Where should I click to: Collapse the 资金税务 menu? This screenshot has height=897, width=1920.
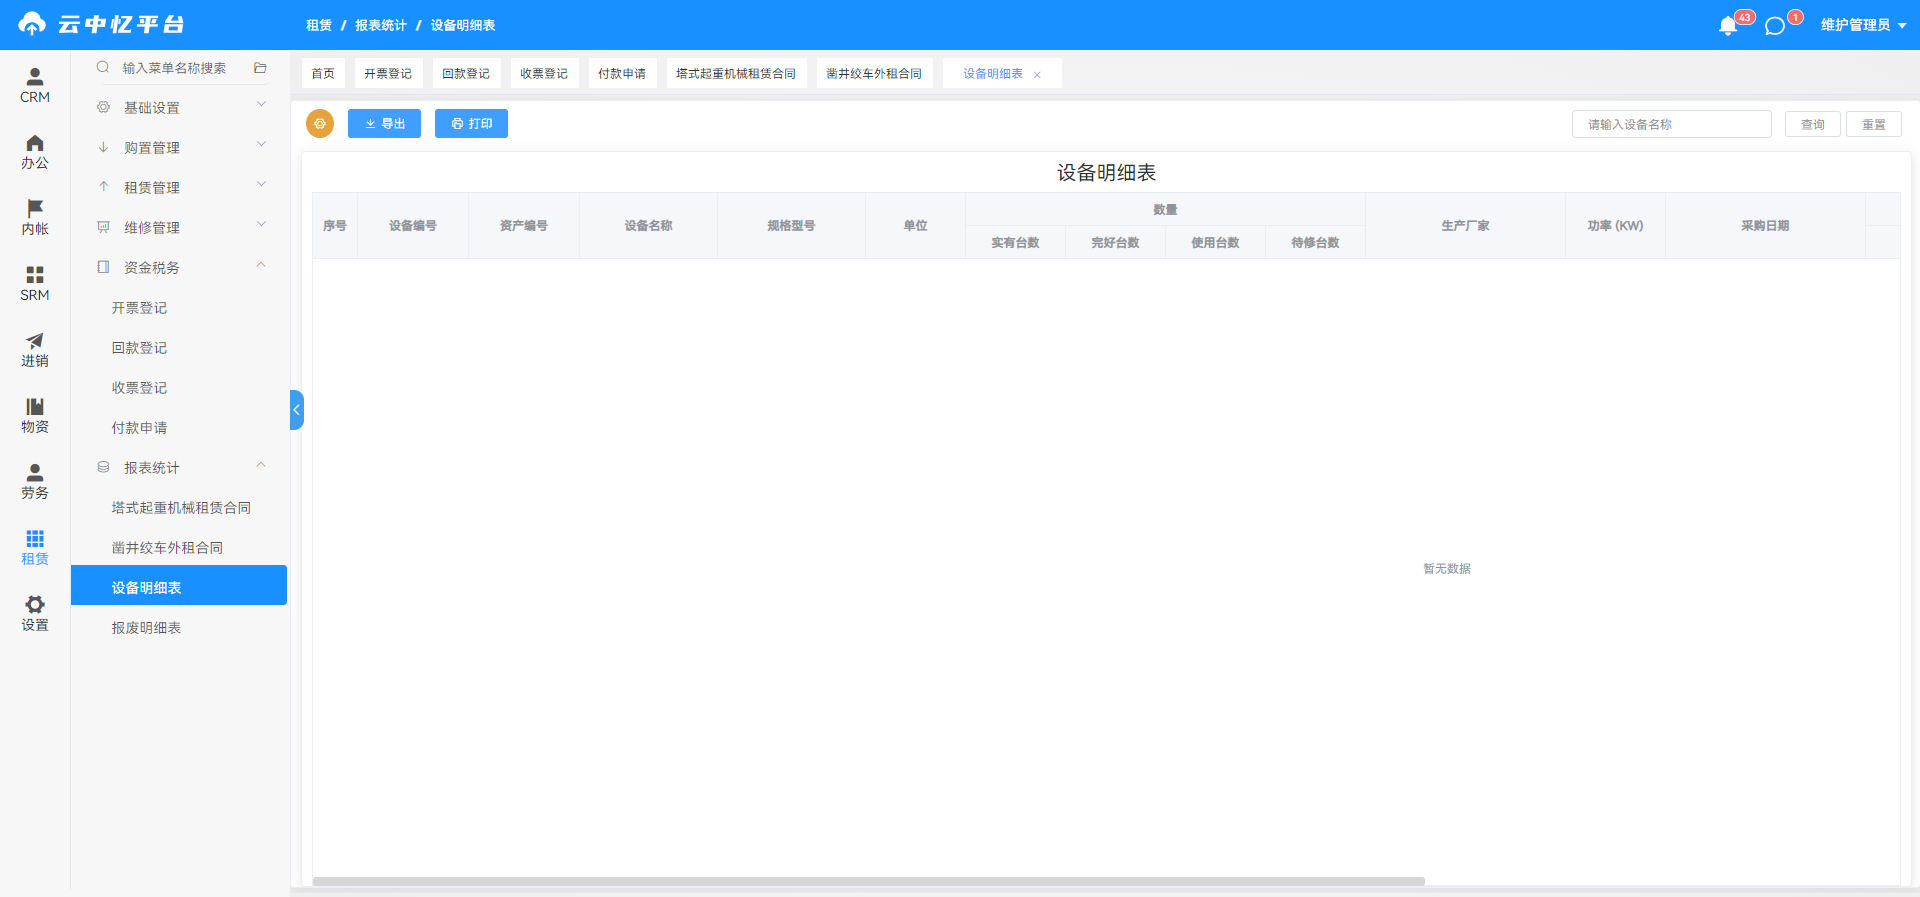click(x=179, y=267)
